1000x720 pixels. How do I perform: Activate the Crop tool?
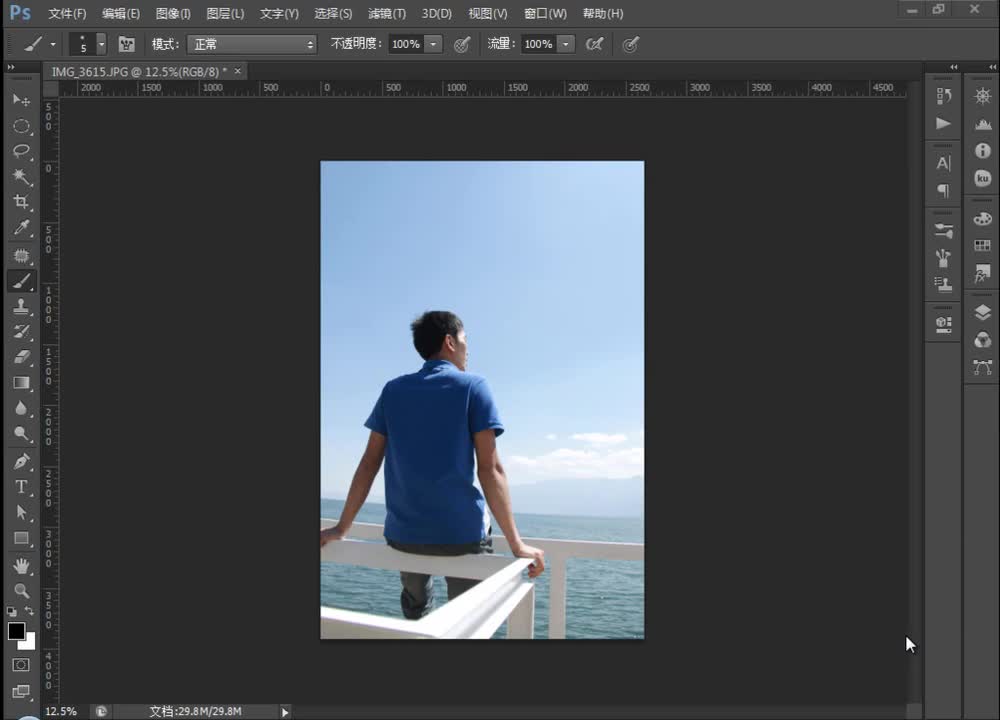pos(21,202)
